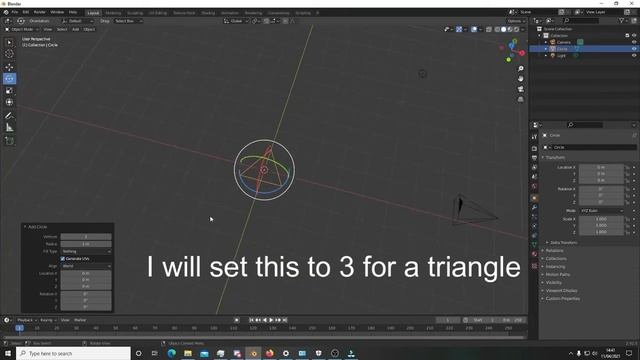Click Windows taskbar search box

[x=73, y=353]
